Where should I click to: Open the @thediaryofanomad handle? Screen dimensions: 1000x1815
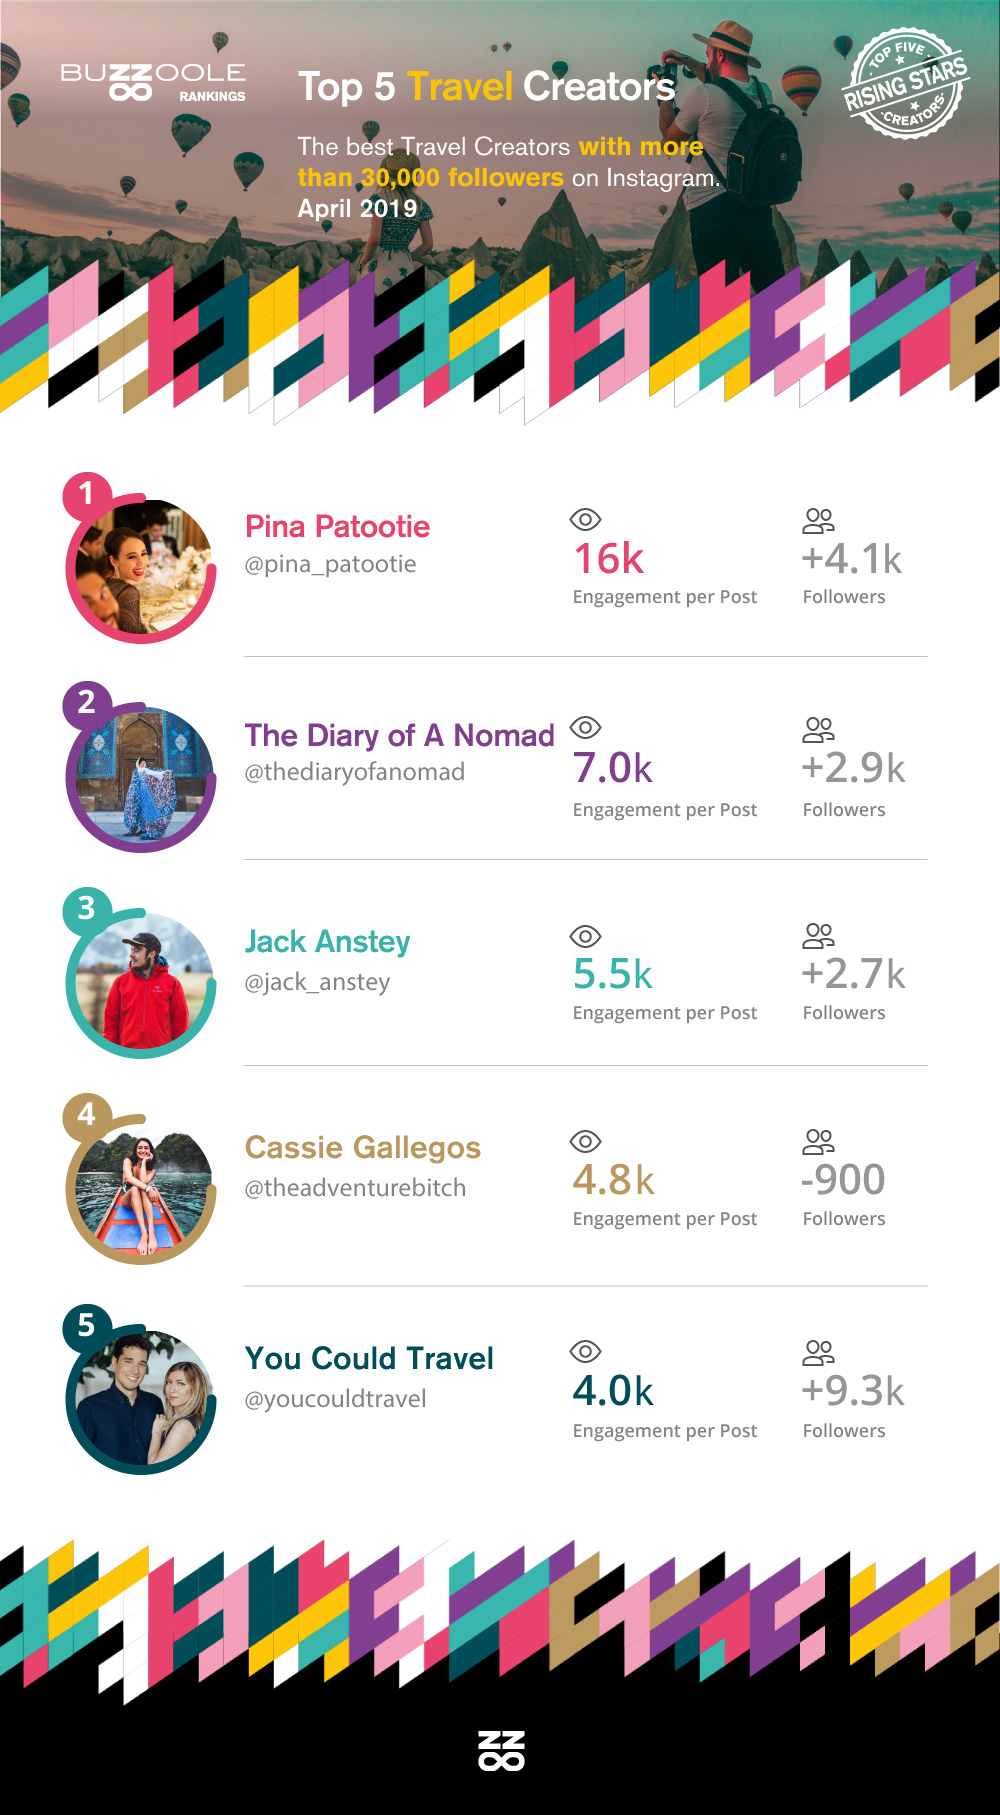[x=355, y=772]
